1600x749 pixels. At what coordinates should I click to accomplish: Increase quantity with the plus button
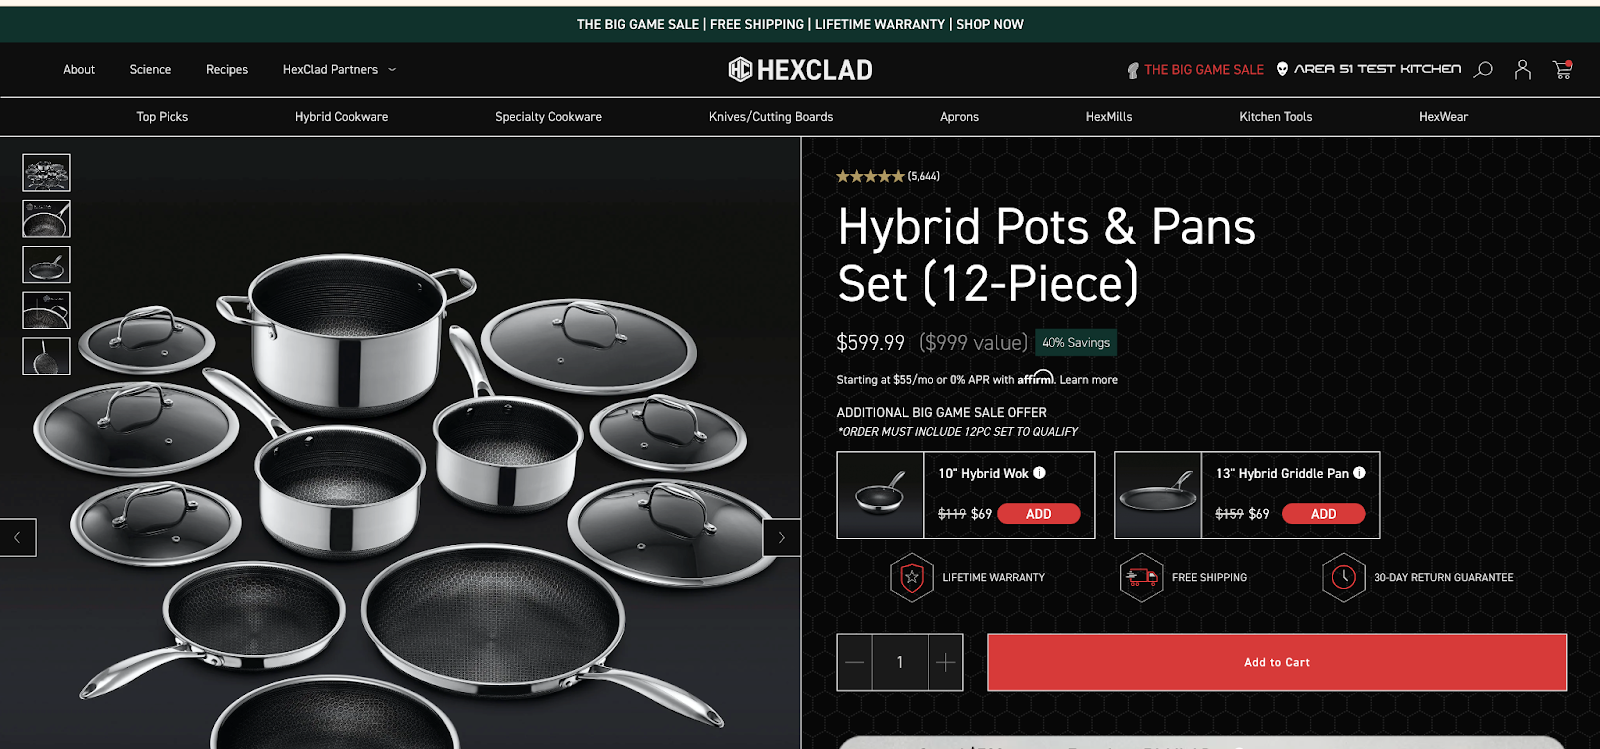(945, 662)
